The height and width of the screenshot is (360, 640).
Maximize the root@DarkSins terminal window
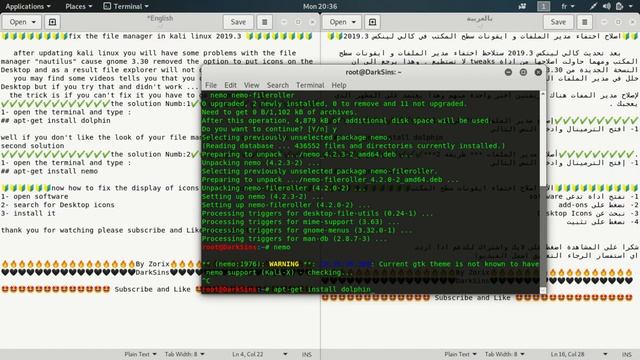(x=523, y=72)
